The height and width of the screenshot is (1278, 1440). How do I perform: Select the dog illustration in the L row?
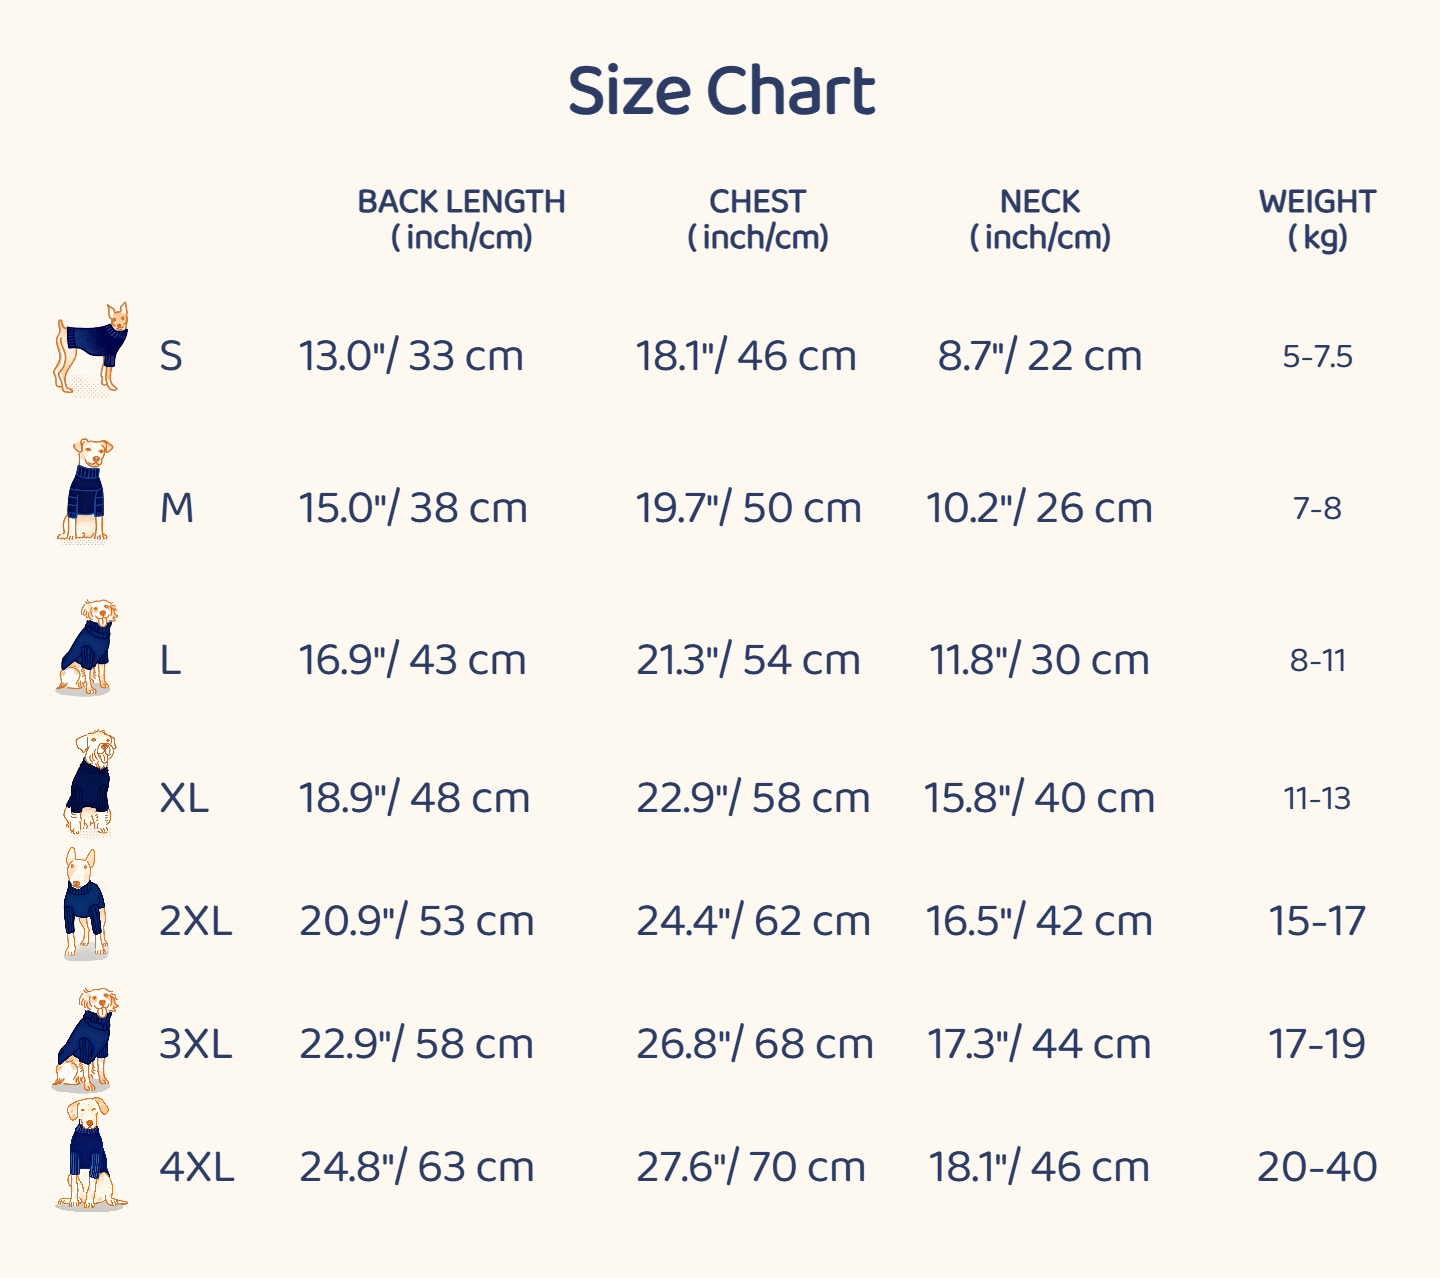[x=88, y=647]
